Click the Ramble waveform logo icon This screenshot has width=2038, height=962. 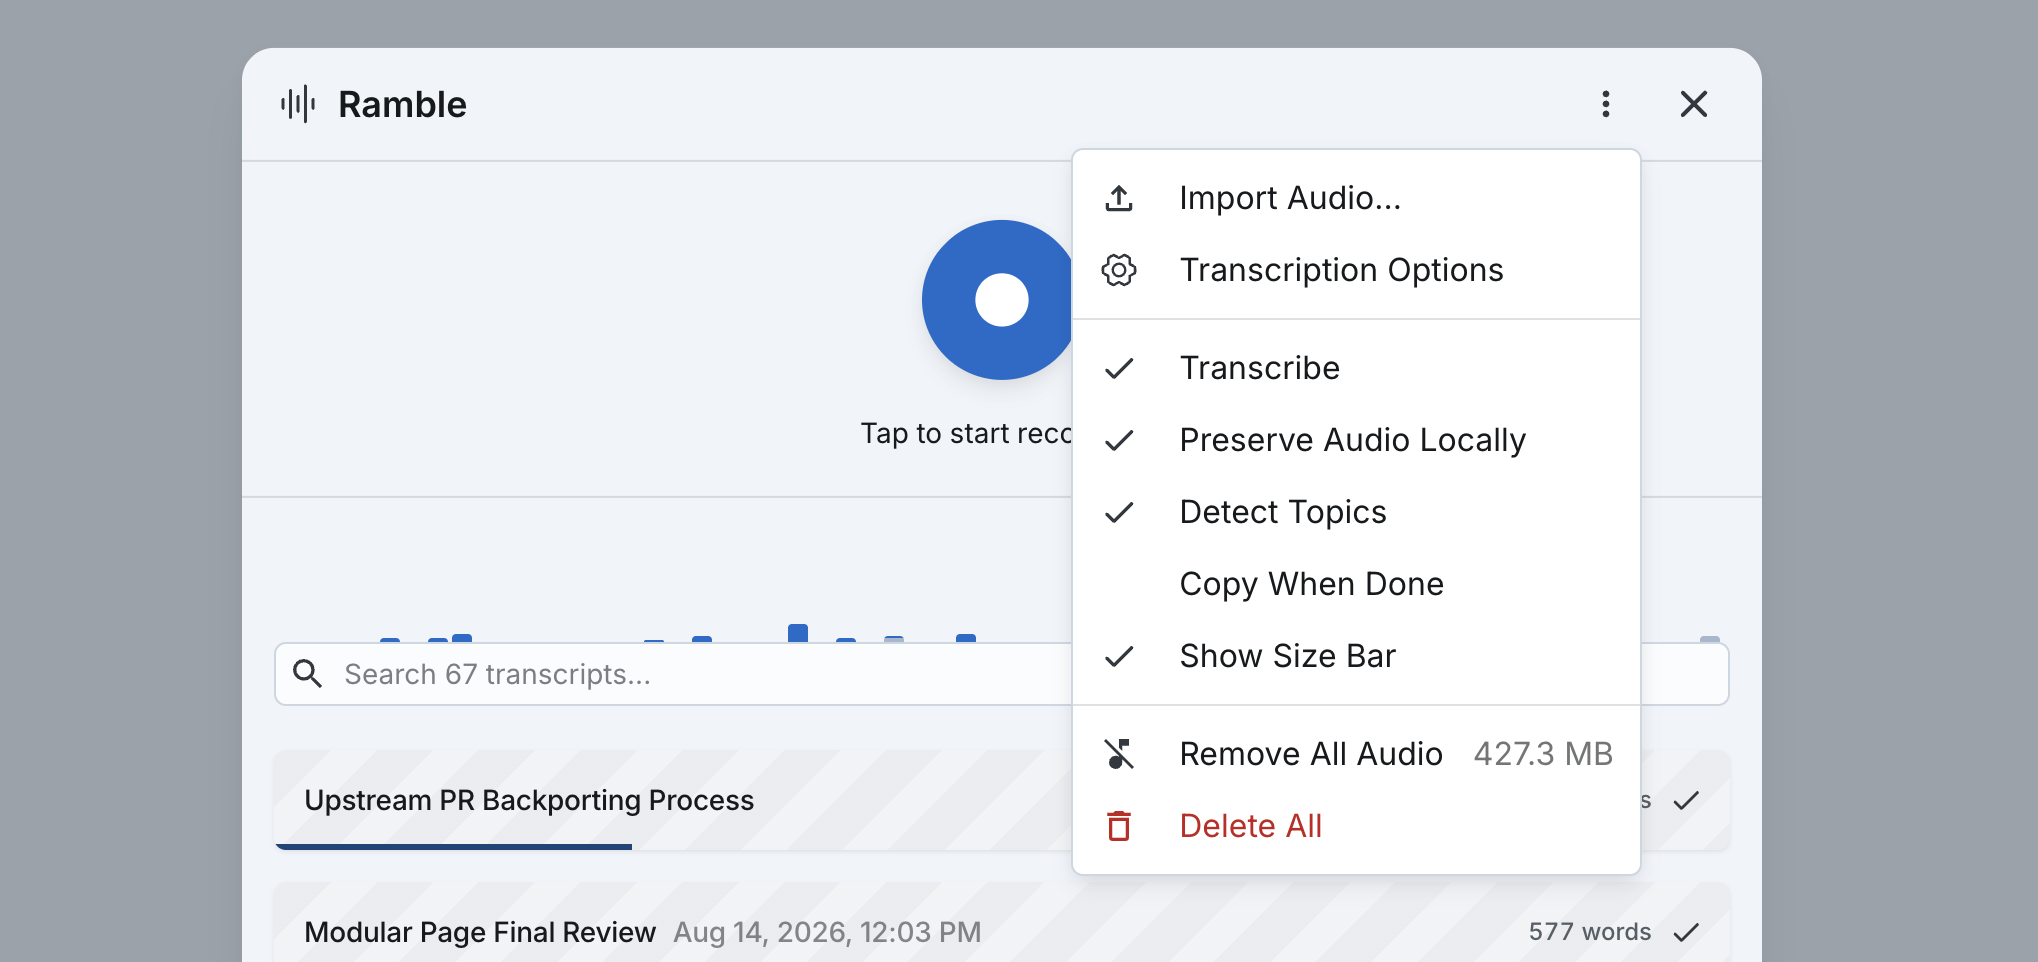pos(298,104)
